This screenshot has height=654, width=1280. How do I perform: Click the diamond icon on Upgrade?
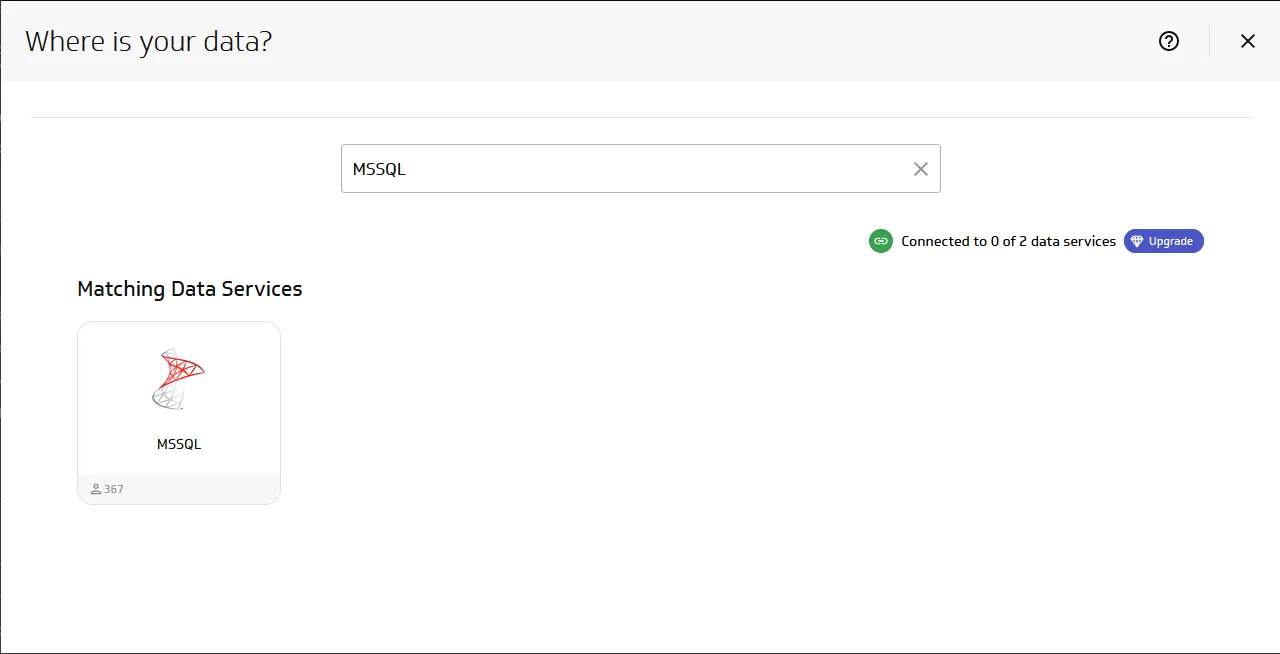click(1136, 241)
